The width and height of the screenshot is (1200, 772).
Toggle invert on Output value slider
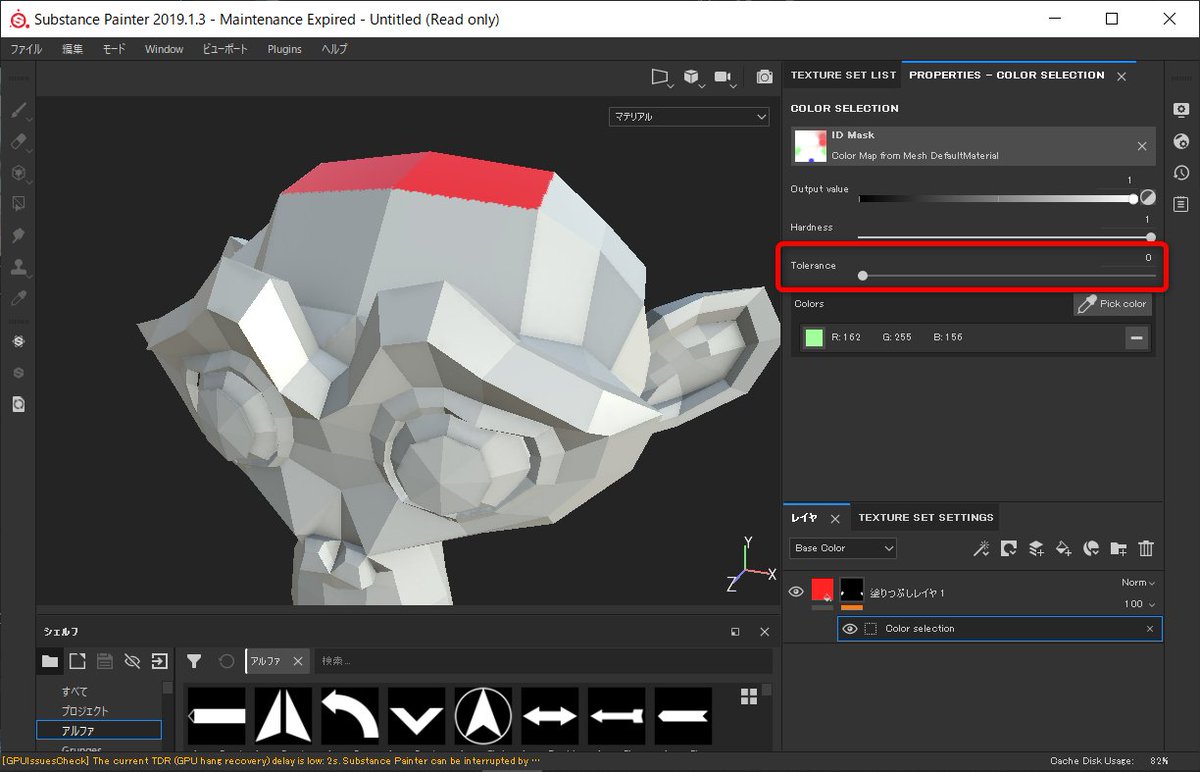click(x=1148, y=198)
